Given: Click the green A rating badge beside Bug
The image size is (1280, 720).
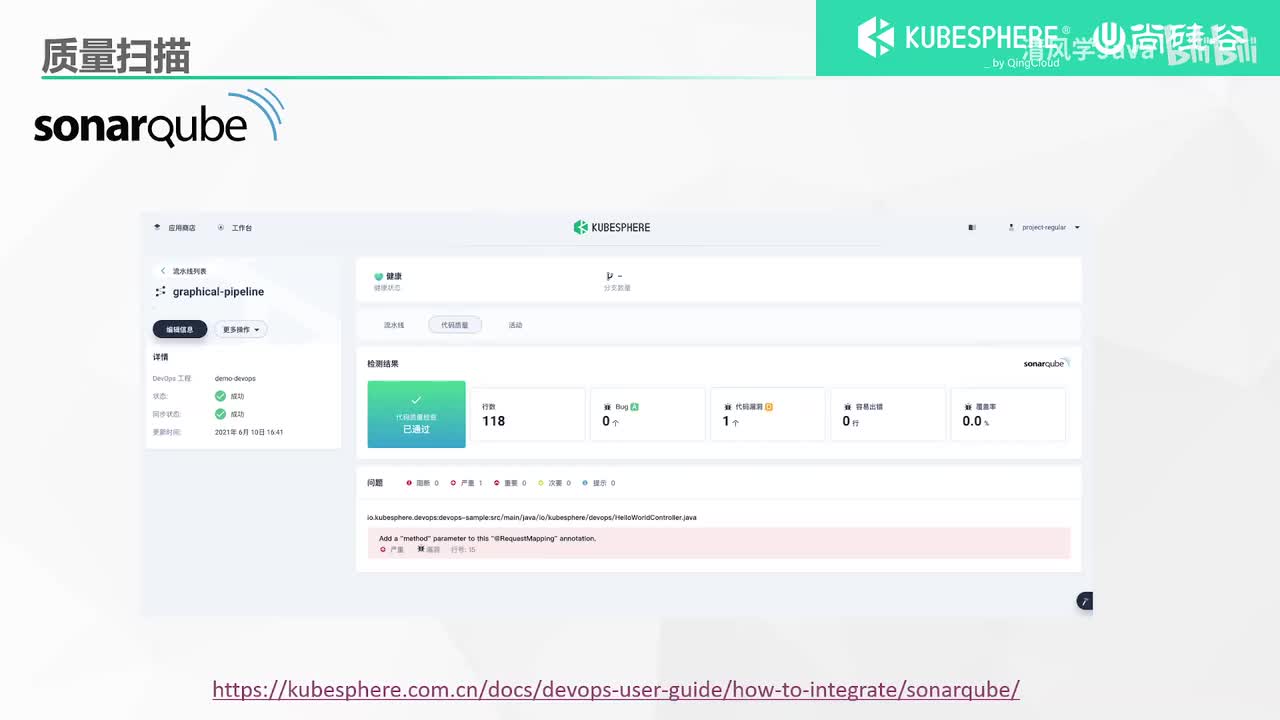Looking at the screenshot, I should [x=634, y=407].
